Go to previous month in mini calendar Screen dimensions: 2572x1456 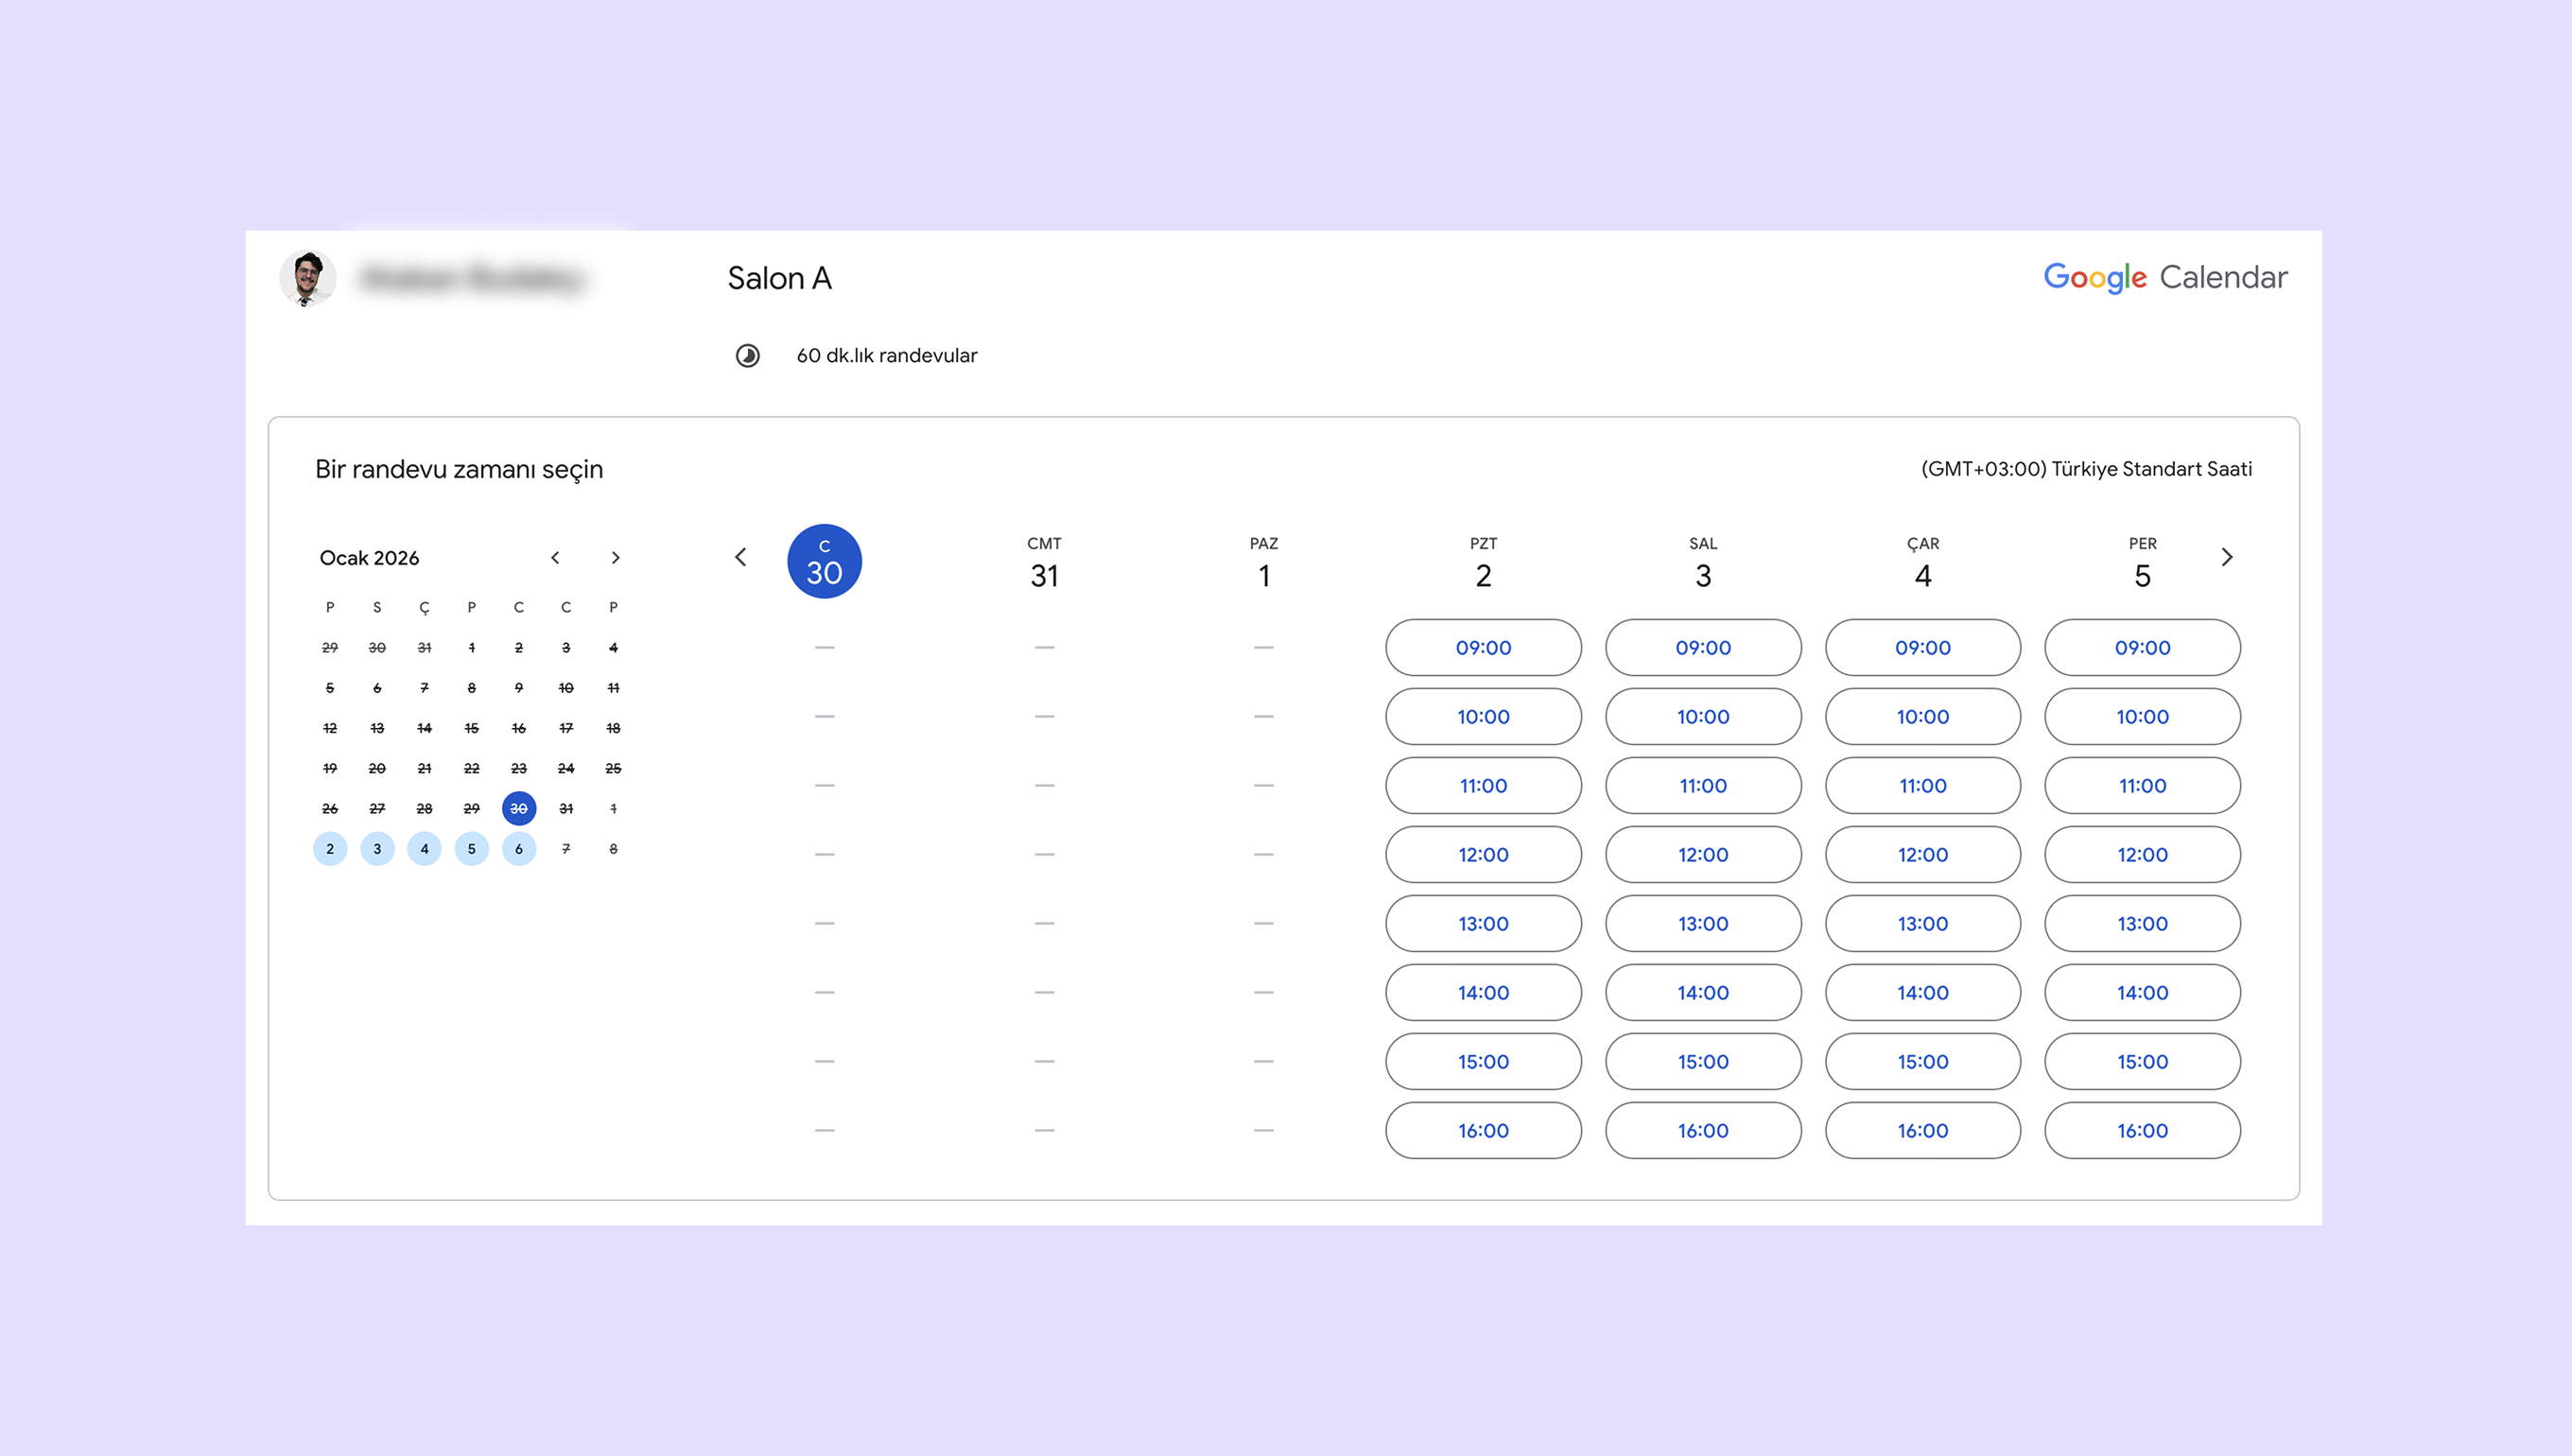(x=555, y=558)
